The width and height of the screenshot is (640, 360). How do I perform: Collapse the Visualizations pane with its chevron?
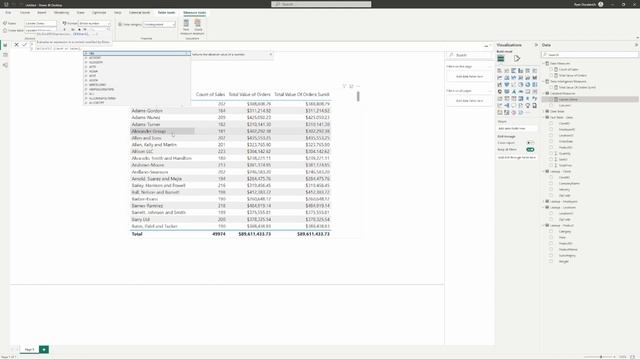[x=536, y=45]
